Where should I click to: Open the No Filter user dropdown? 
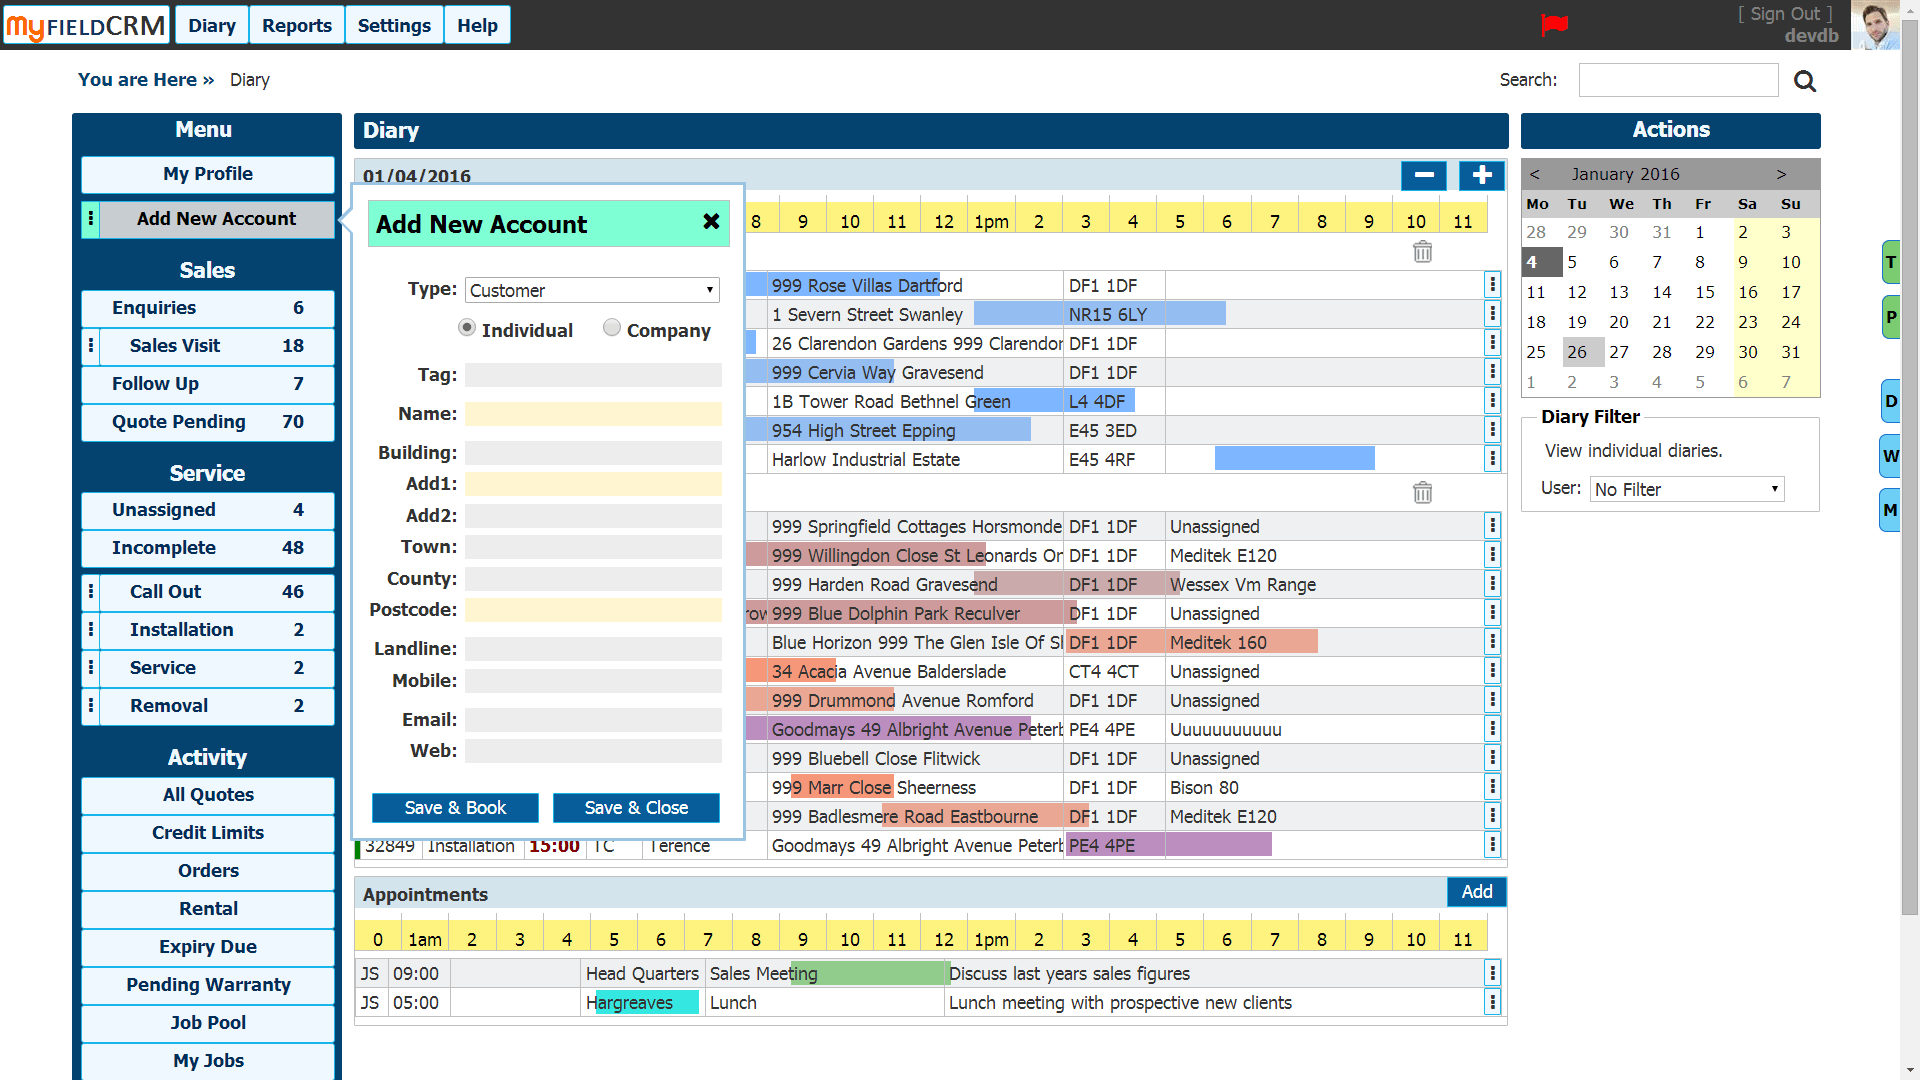pos(1686,489)
